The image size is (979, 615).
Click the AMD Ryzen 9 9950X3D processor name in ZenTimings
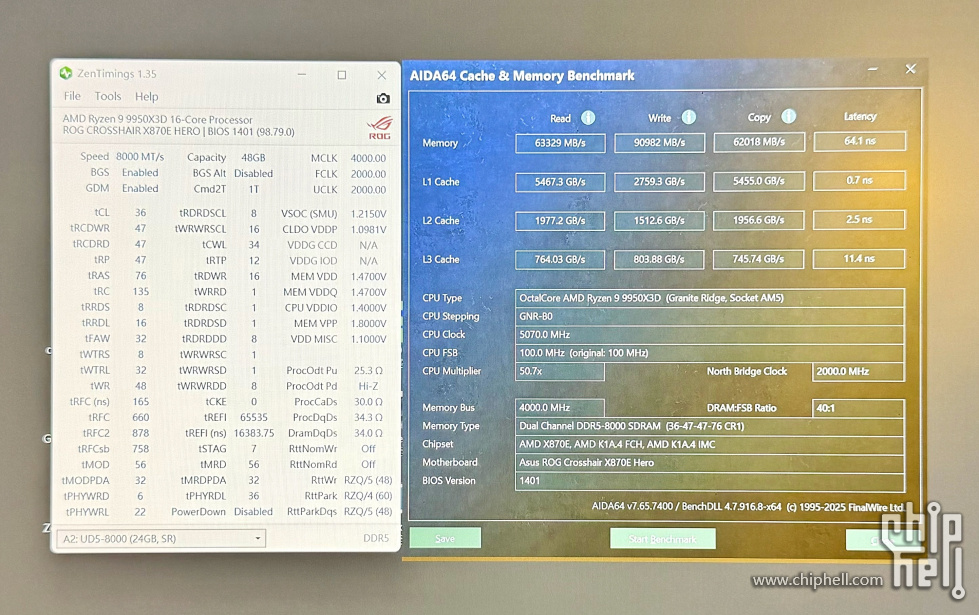[x=157, y=119]
